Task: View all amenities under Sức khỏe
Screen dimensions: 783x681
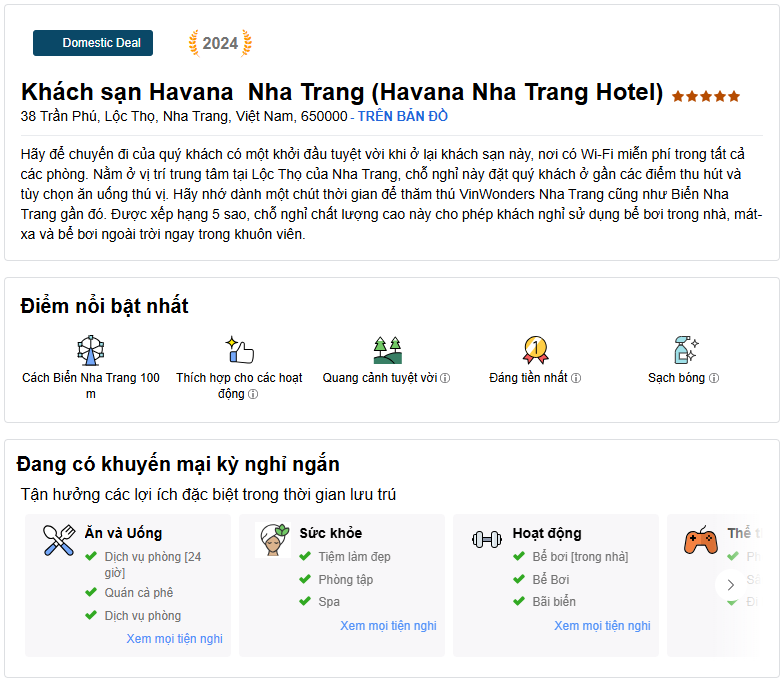Action: point(388,626)
